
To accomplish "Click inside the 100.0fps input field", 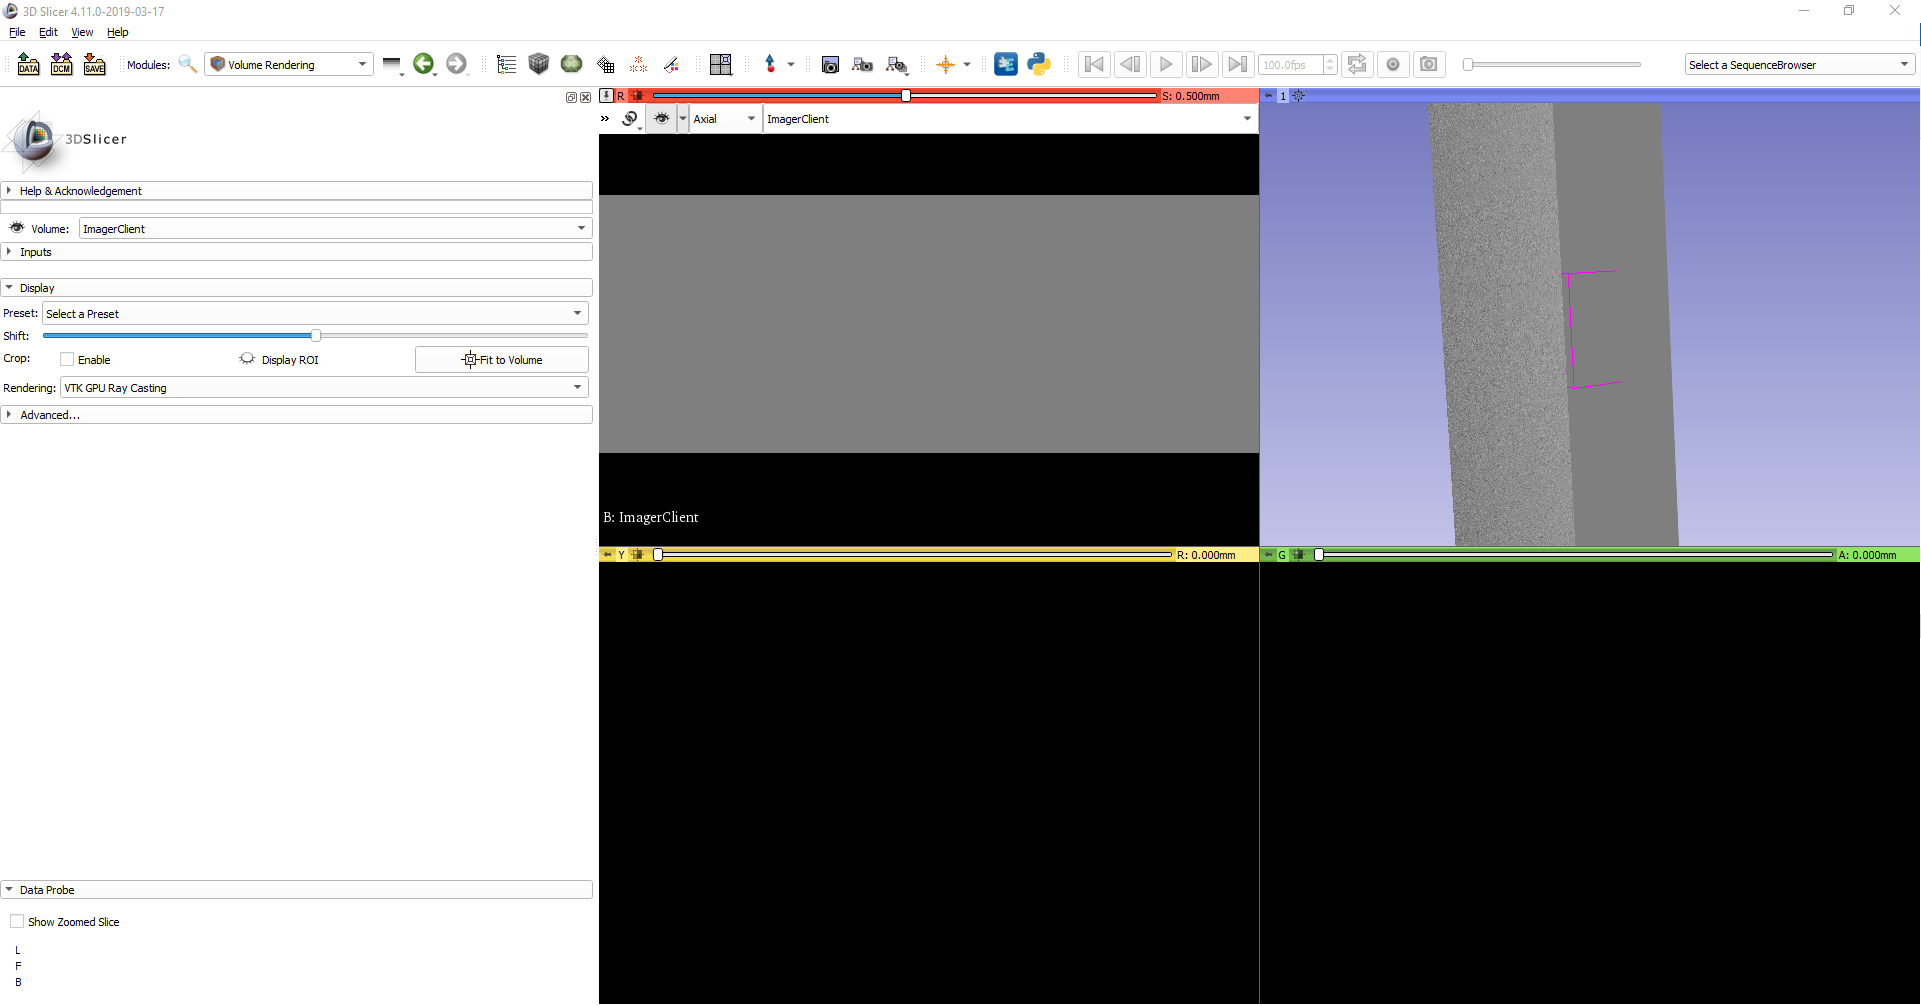I will (1290, 64).
